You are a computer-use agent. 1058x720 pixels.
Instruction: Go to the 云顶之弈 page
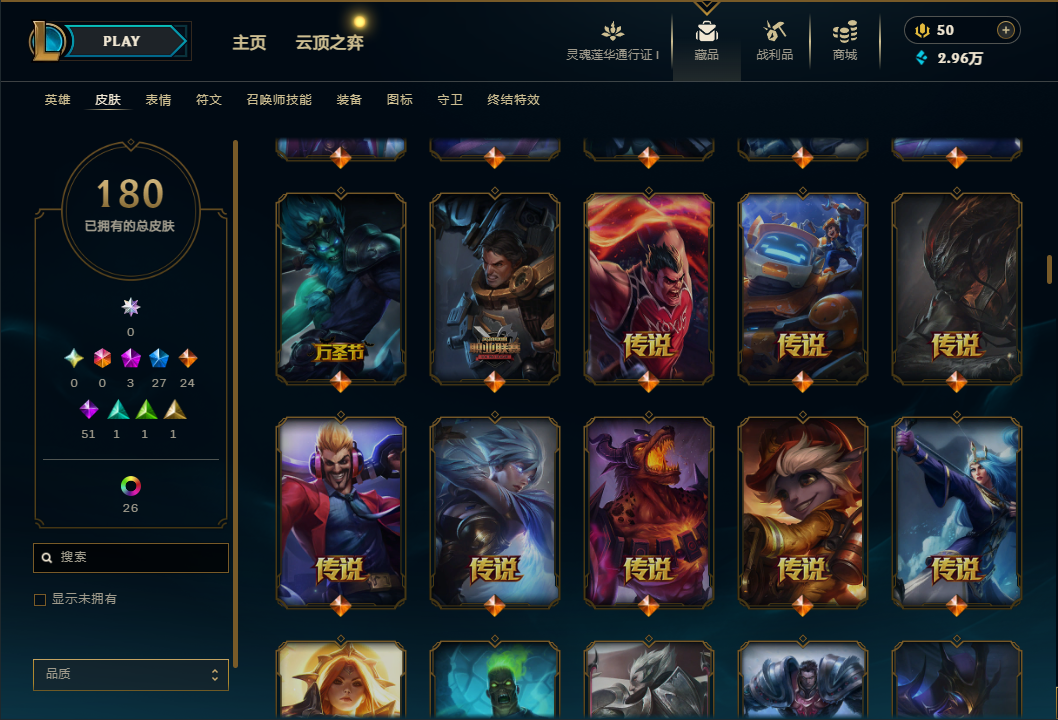point(329,43)
